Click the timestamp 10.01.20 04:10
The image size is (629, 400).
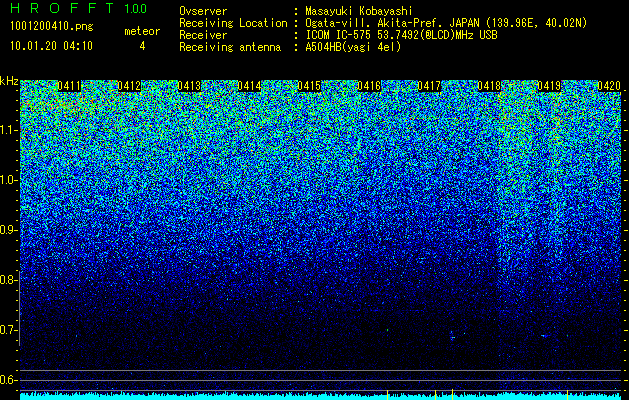pyautogui.click(x=51, y=46)
